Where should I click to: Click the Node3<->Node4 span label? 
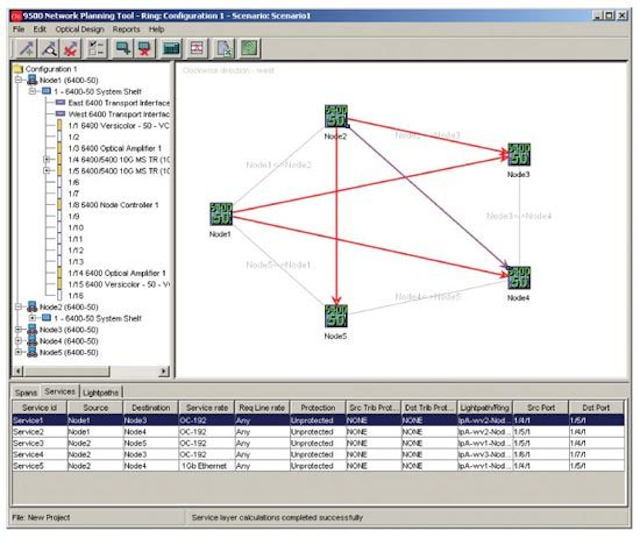519,216
